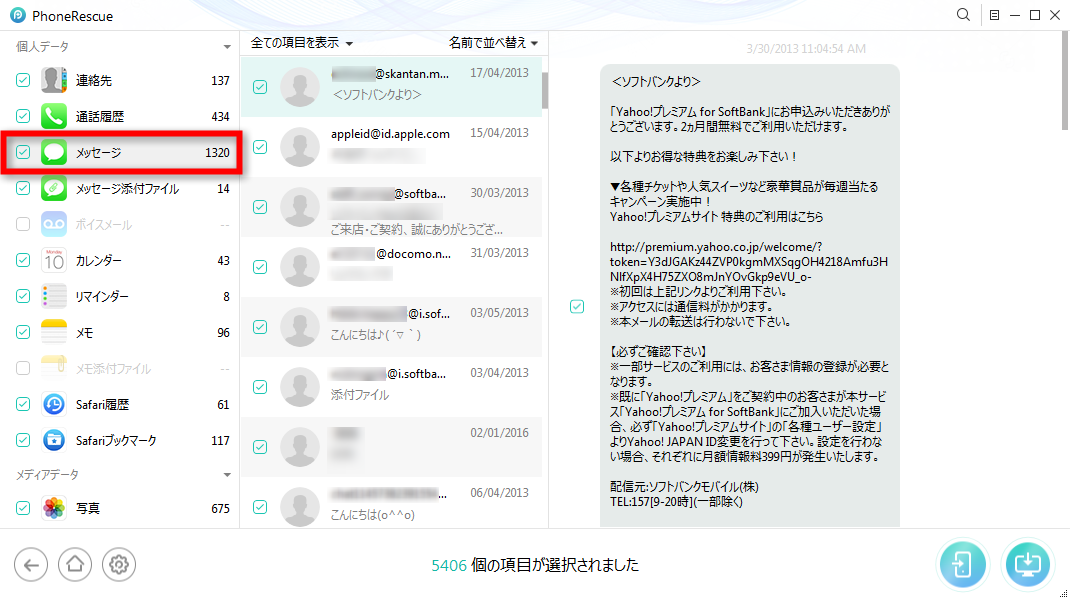Click the Messages count 1320
The height and width of the screenshot is (600, 1070).
(x=218, y=153)
